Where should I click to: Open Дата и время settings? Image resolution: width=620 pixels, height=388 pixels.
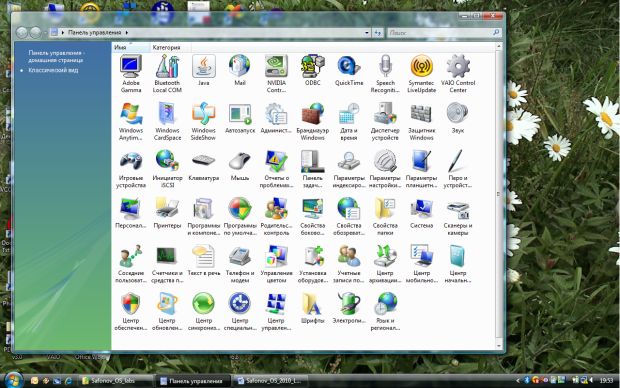(349, 121)
